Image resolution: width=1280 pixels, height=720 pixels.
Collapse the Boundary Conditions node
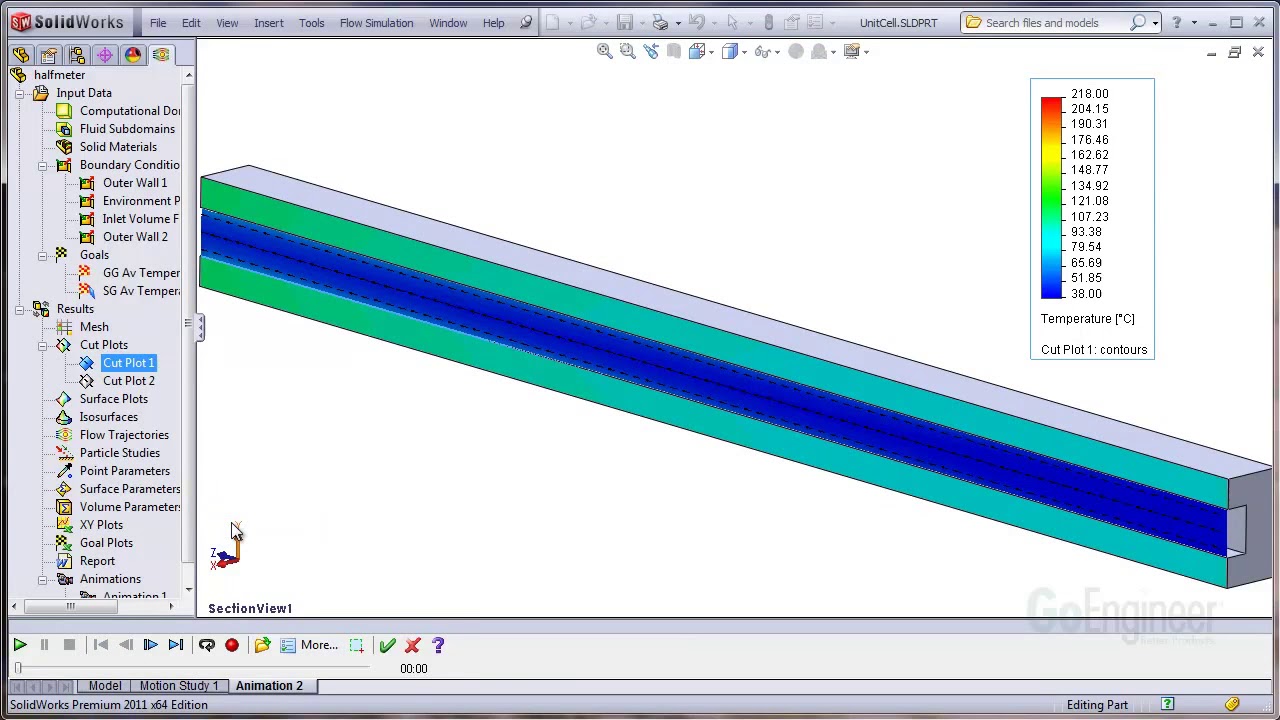[x=42, y=165]
